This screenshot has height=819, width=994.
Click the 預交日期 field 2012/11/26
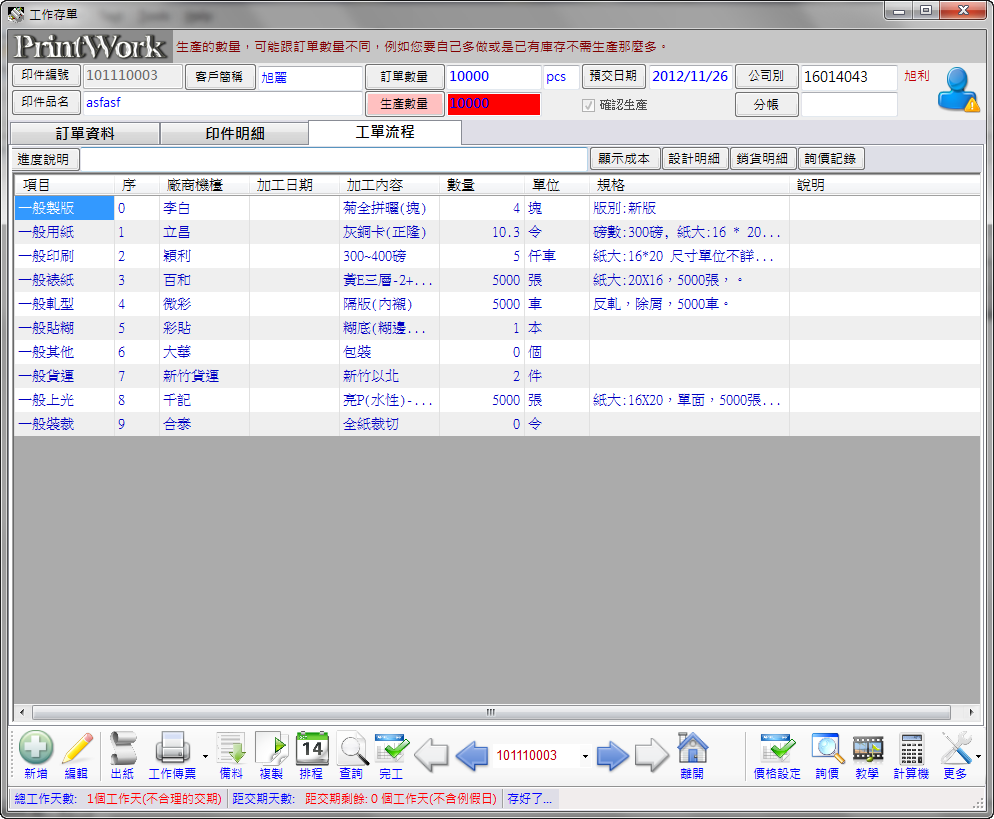[x=690, y=77]
